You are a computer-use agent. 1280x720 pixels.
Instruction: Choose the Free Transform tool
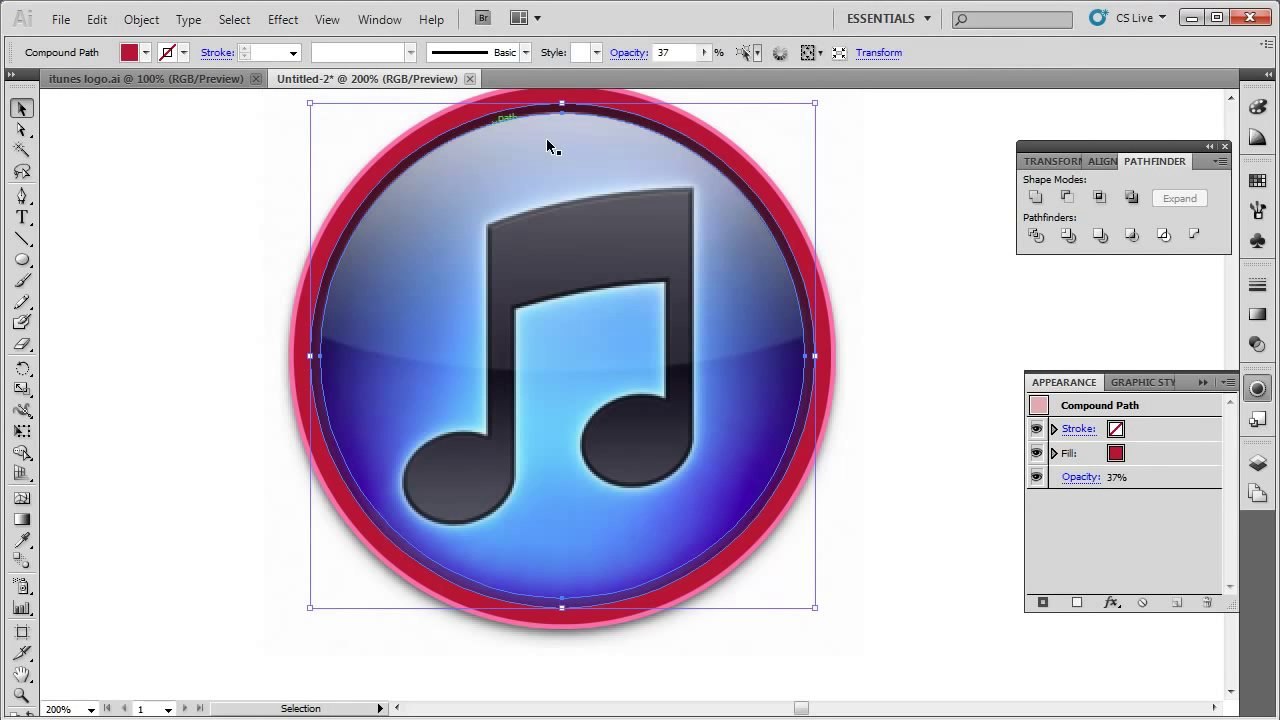click(22, 431)
